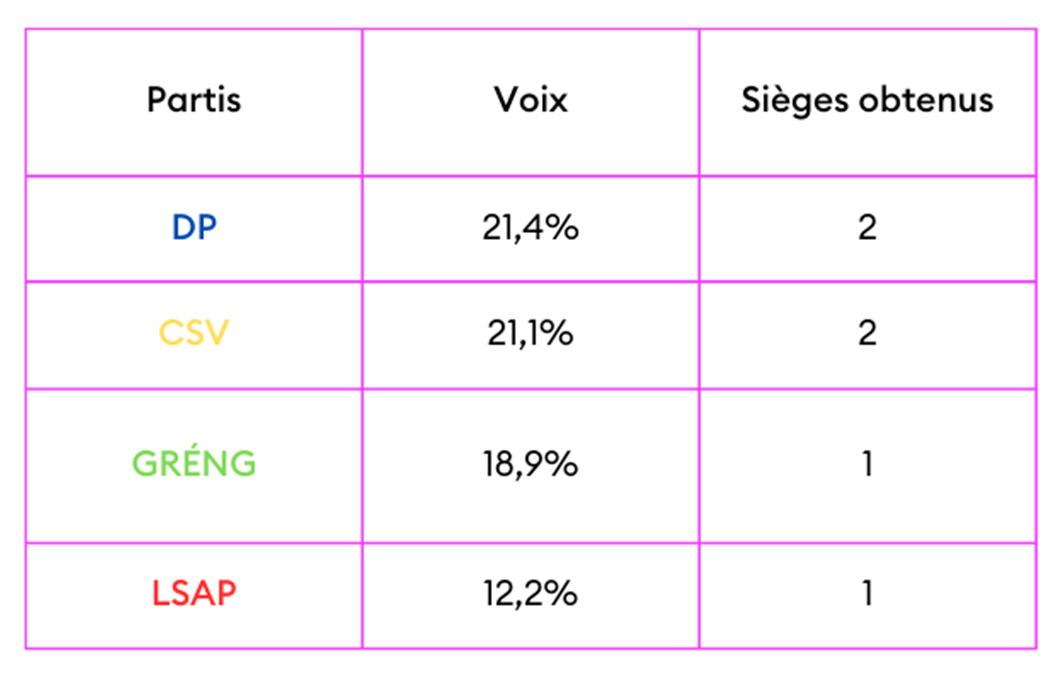Click the percent sign in 18,9%

pos(564,464)
